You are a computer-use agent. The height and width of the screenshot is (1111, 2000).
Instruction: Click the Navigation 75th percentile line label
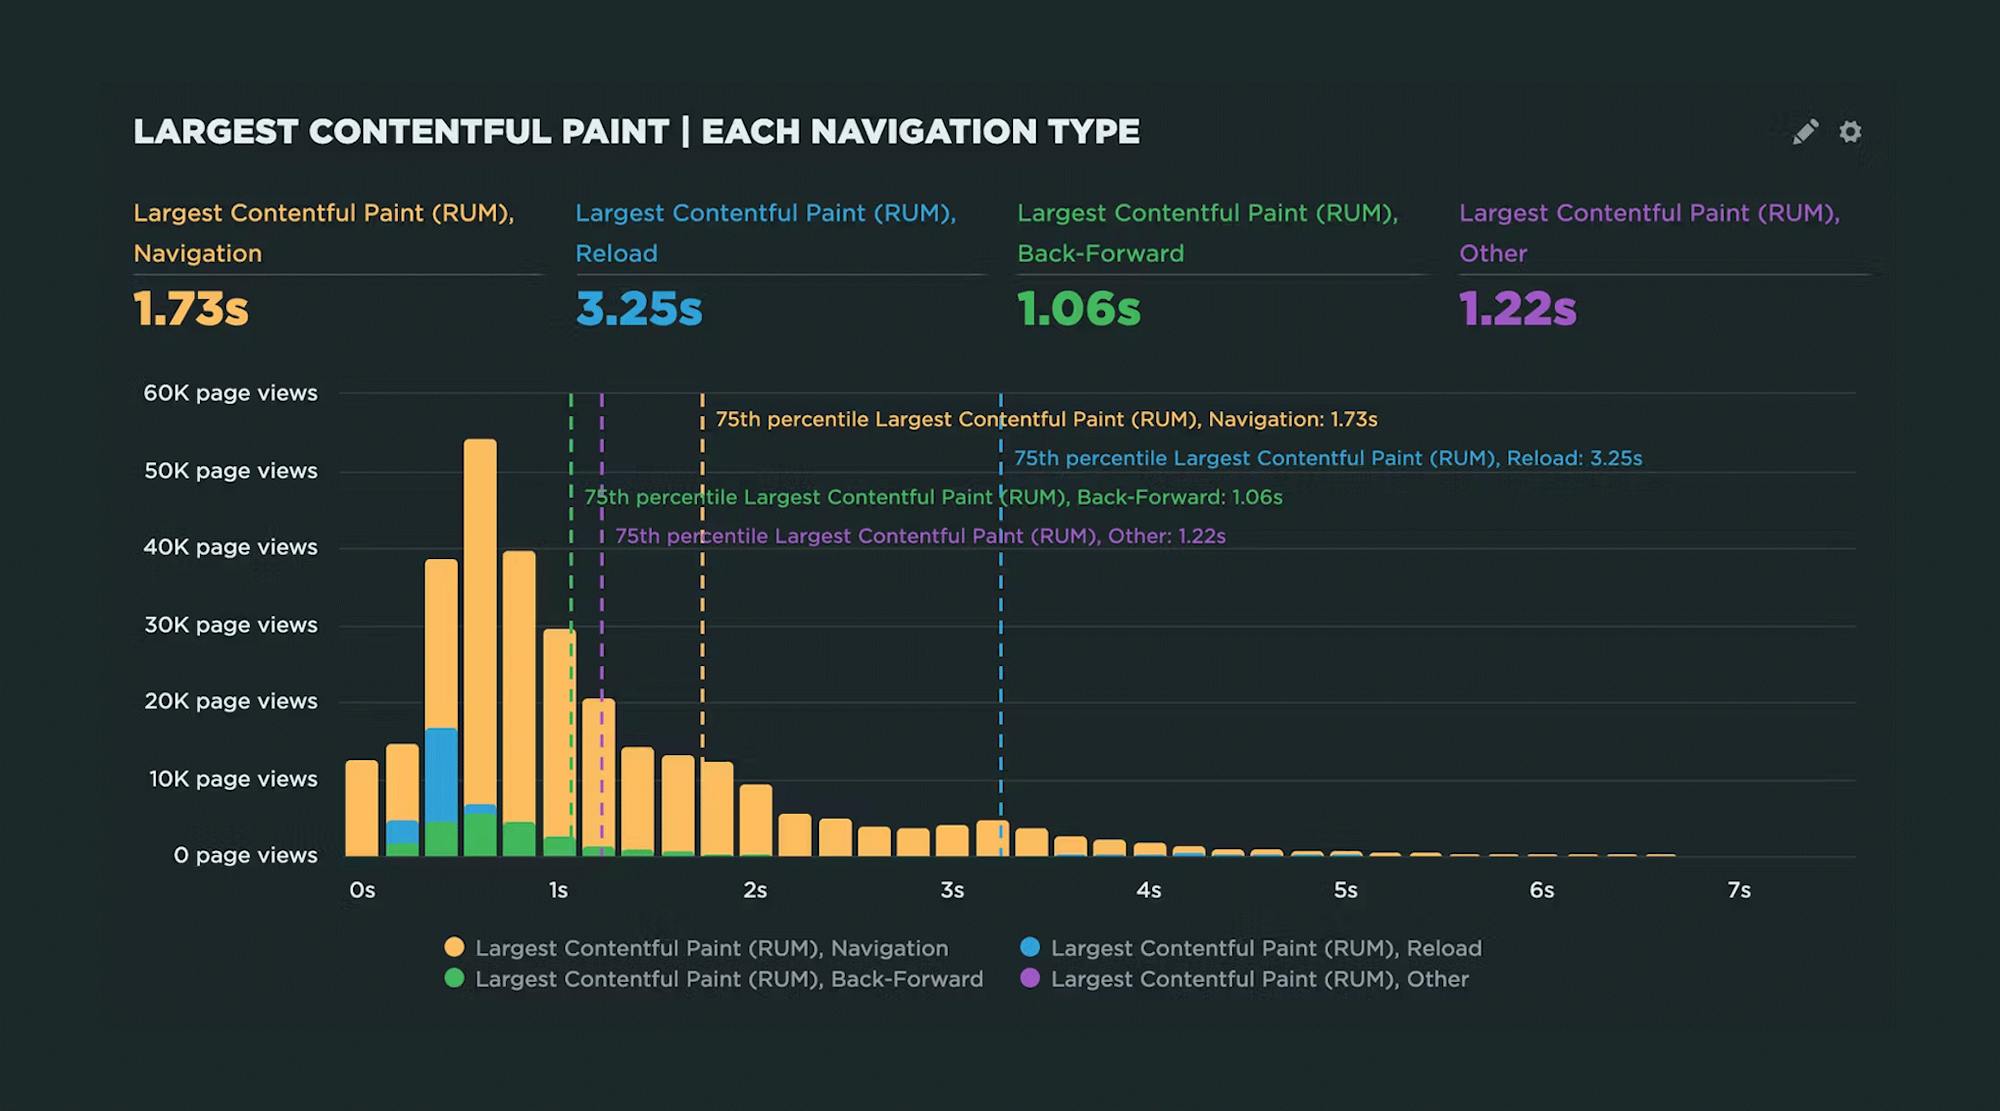(x=1046, y=419)
